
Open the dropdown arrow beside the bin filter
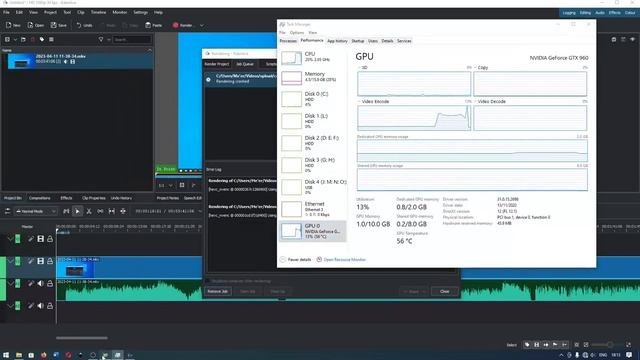109,40
